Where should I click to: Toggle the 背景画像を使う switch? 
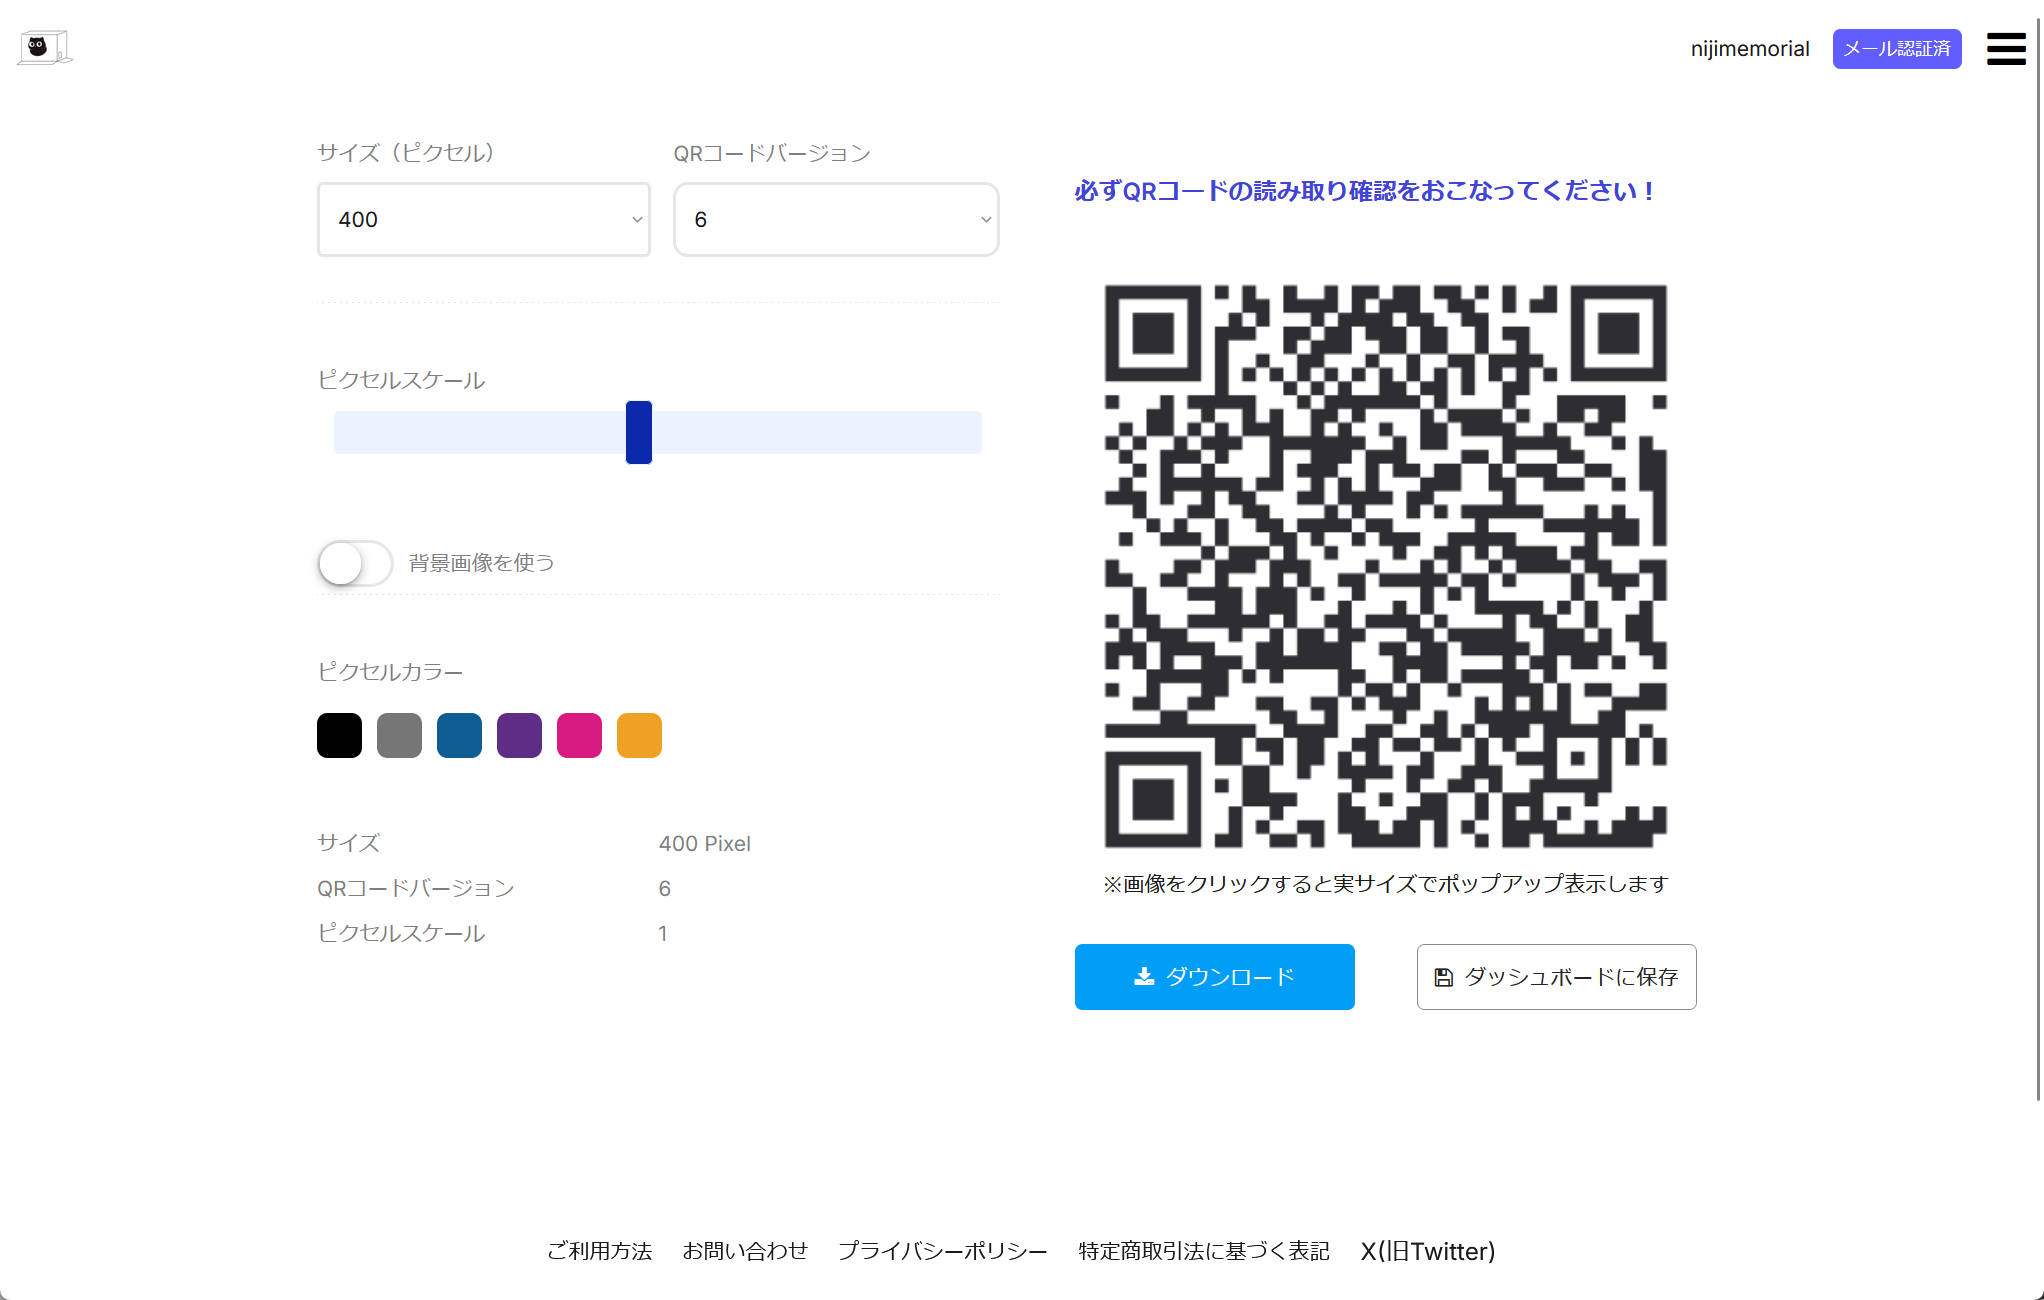pos(355,563)
